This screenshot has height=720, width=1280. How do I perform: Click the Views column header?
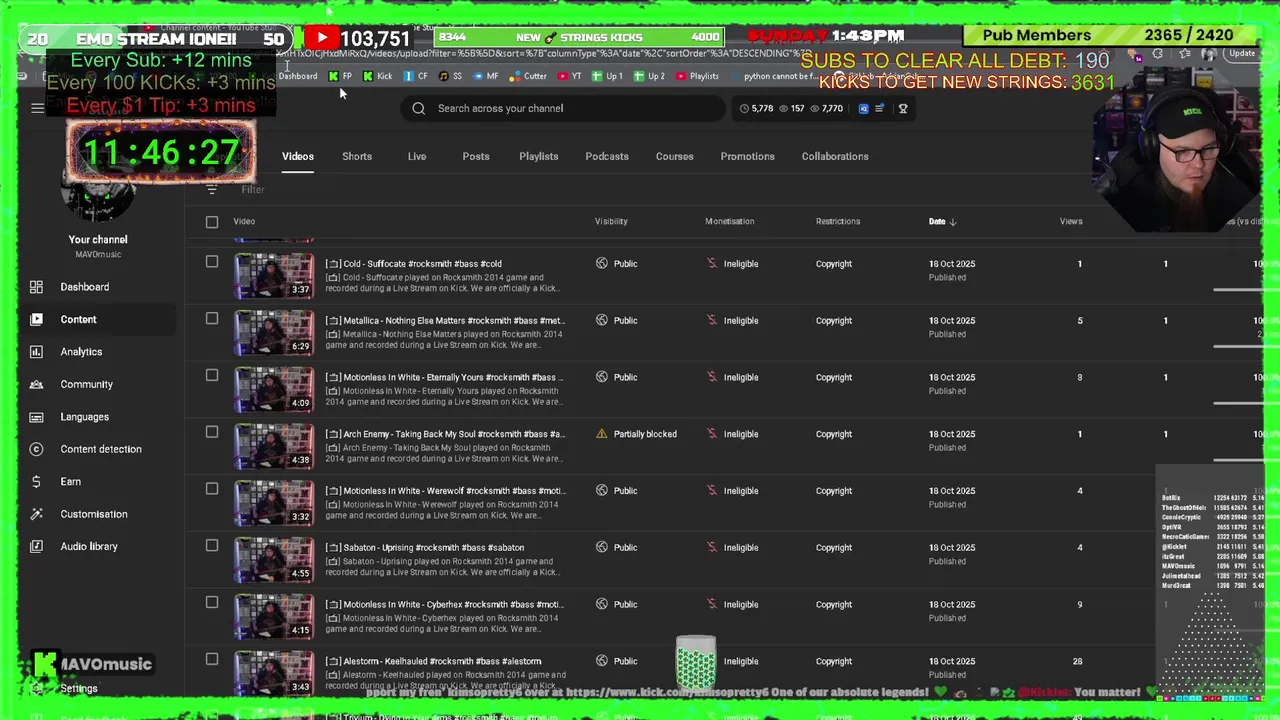[x=1071, y=221]
